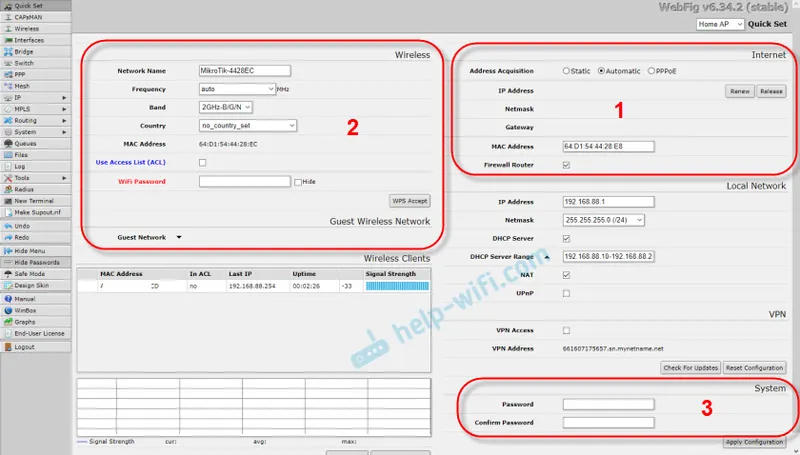Click Hide Passwords in the sidebar
Image resolution: width=800 pixels, height=455 pixels.
click(36, 262)
